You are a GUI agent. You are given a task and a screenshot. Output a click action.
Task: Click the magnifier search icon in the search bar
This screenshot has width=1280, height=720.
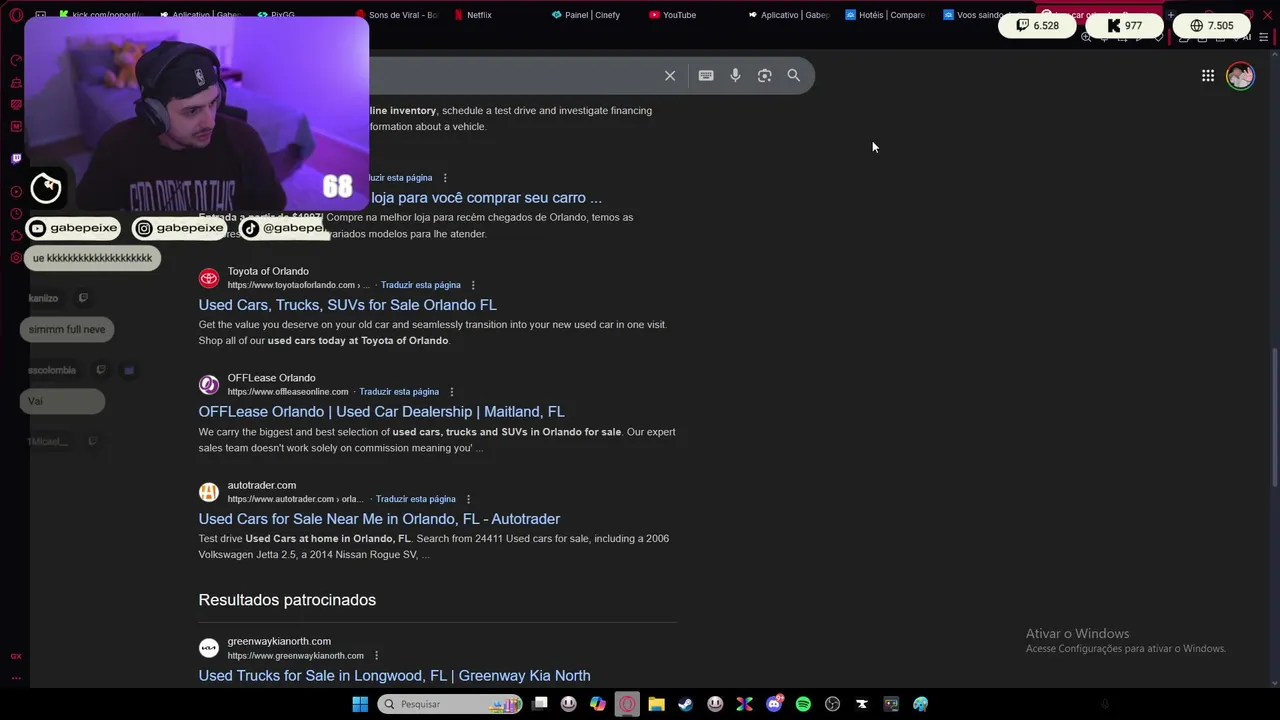tap(794, 76)
